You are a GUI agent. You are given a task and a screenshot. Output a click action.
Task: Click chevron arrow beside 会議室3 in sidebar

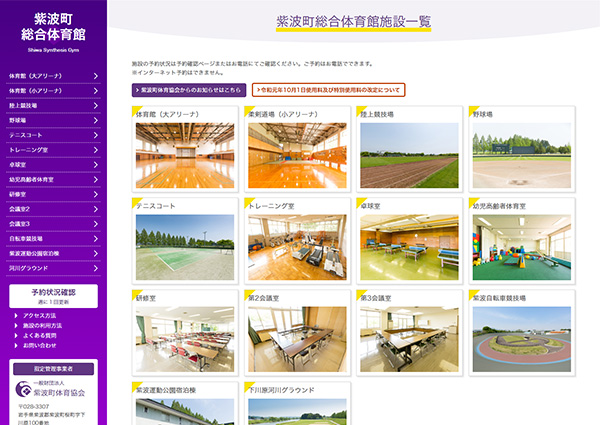point(96,224)
